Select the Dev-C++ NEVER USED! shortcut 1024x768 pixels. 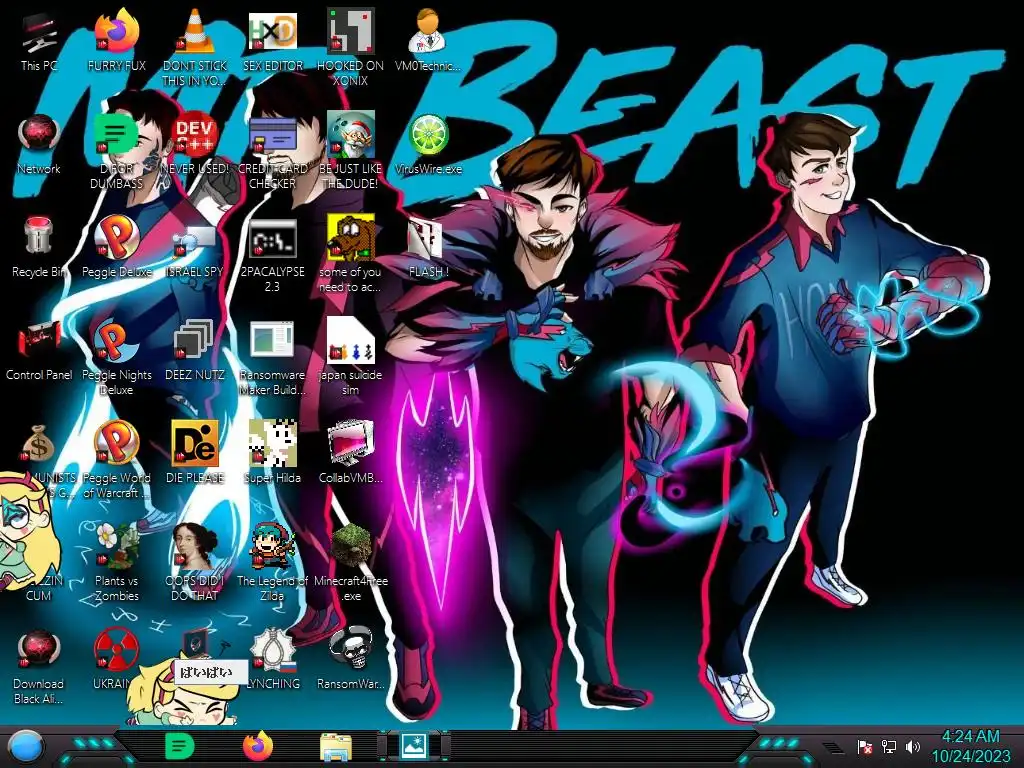click(195, 144)
